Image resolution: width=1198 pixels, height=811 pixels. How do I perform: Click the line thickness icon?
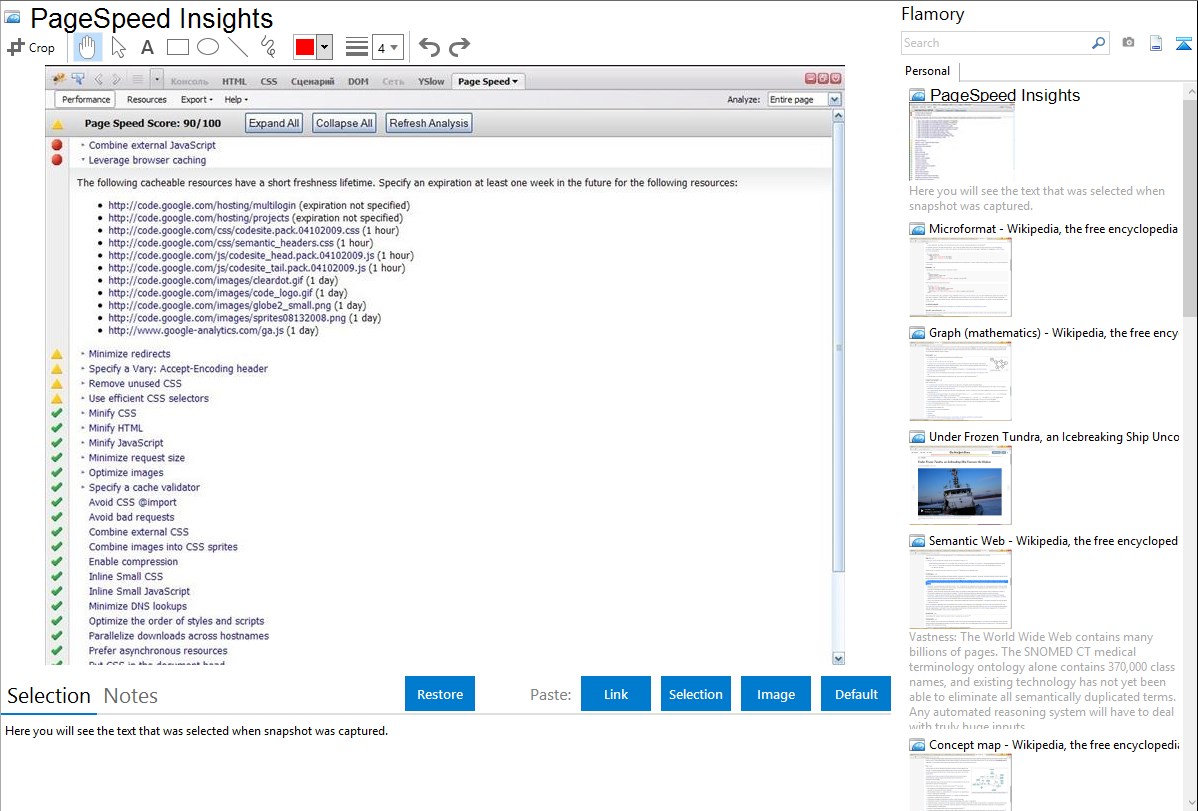click(x=357, y=47)
